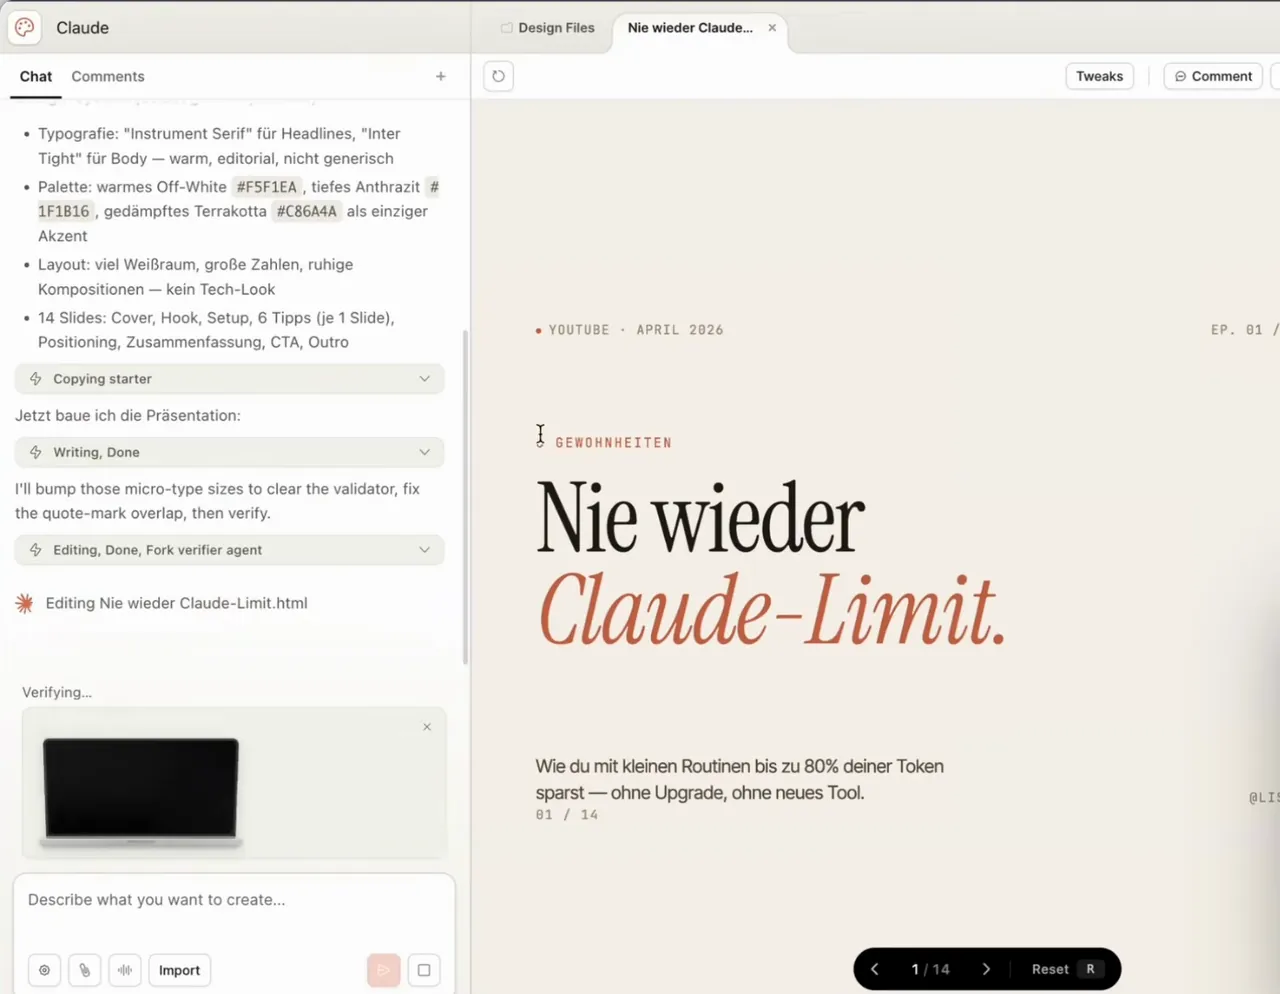The image size is (1280, 994).
Task: Click the orange spinner icon beside Editing status
Action: [25, 603]
